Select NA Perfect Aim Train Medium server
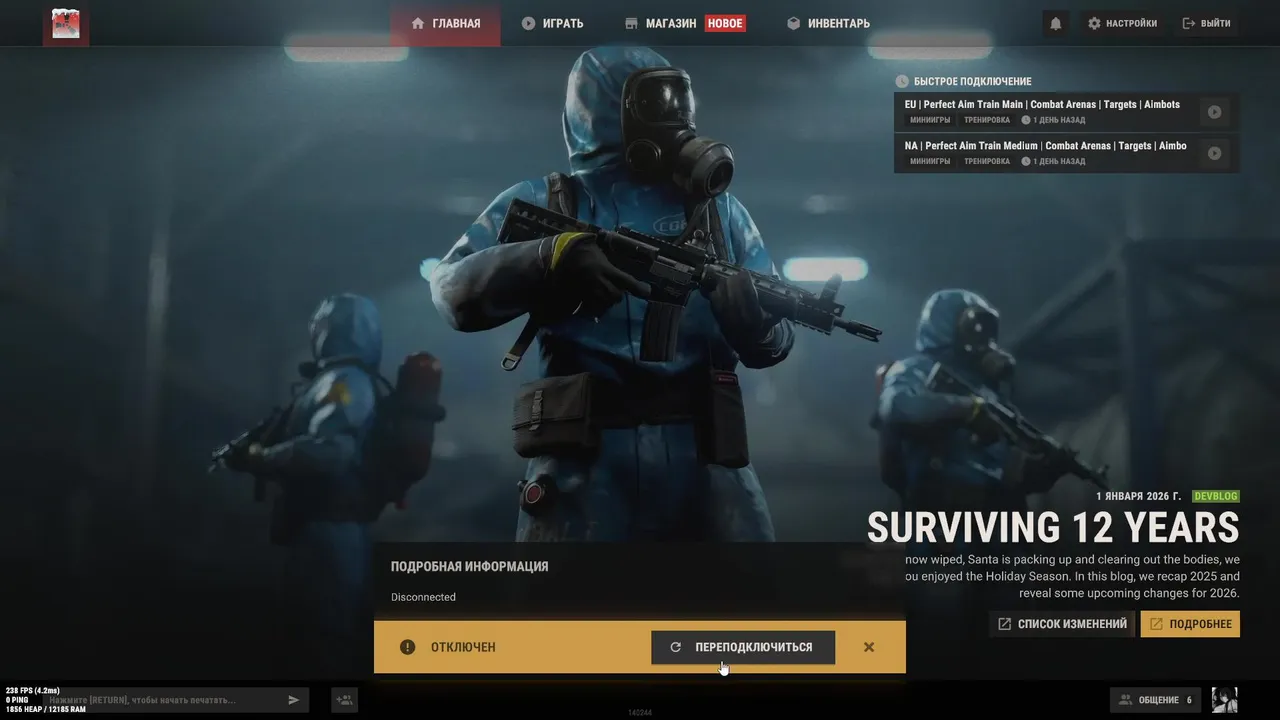Screen dimensions: 1280x720 [1066, 153]
